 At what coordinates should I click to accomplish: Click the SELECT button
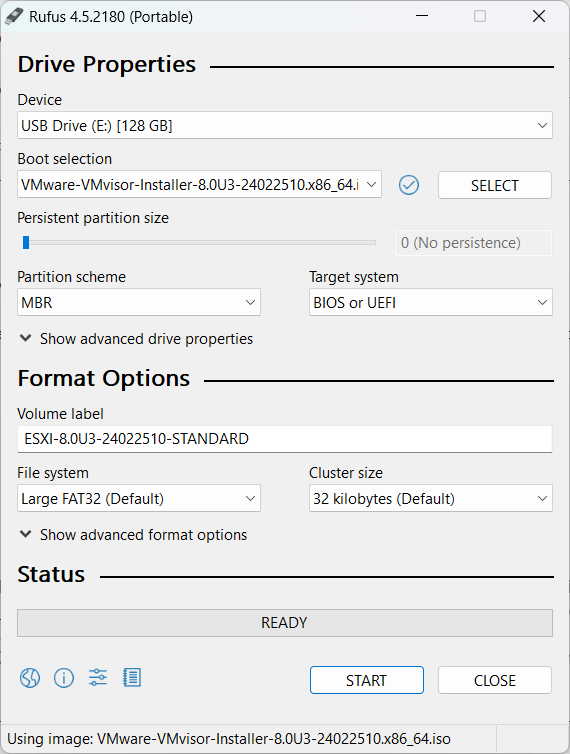click(494, 185)
